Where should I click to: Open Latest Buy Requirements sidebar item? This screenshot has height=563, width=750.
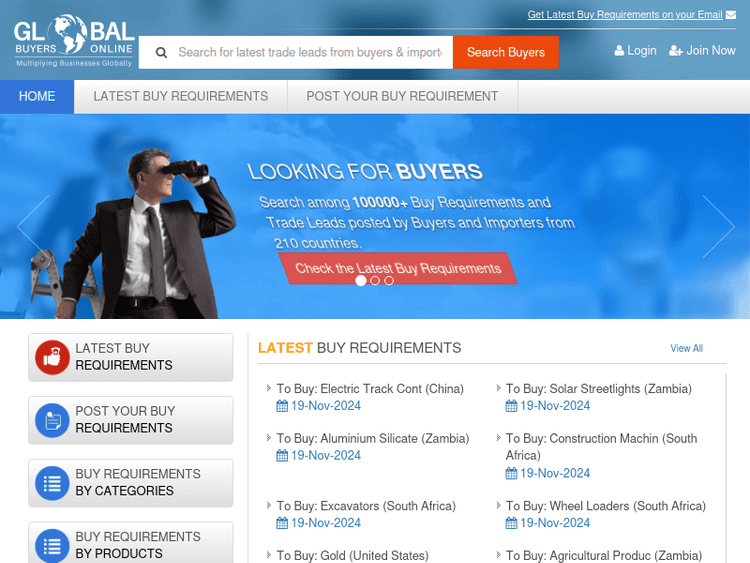click(x=131, y=357)
